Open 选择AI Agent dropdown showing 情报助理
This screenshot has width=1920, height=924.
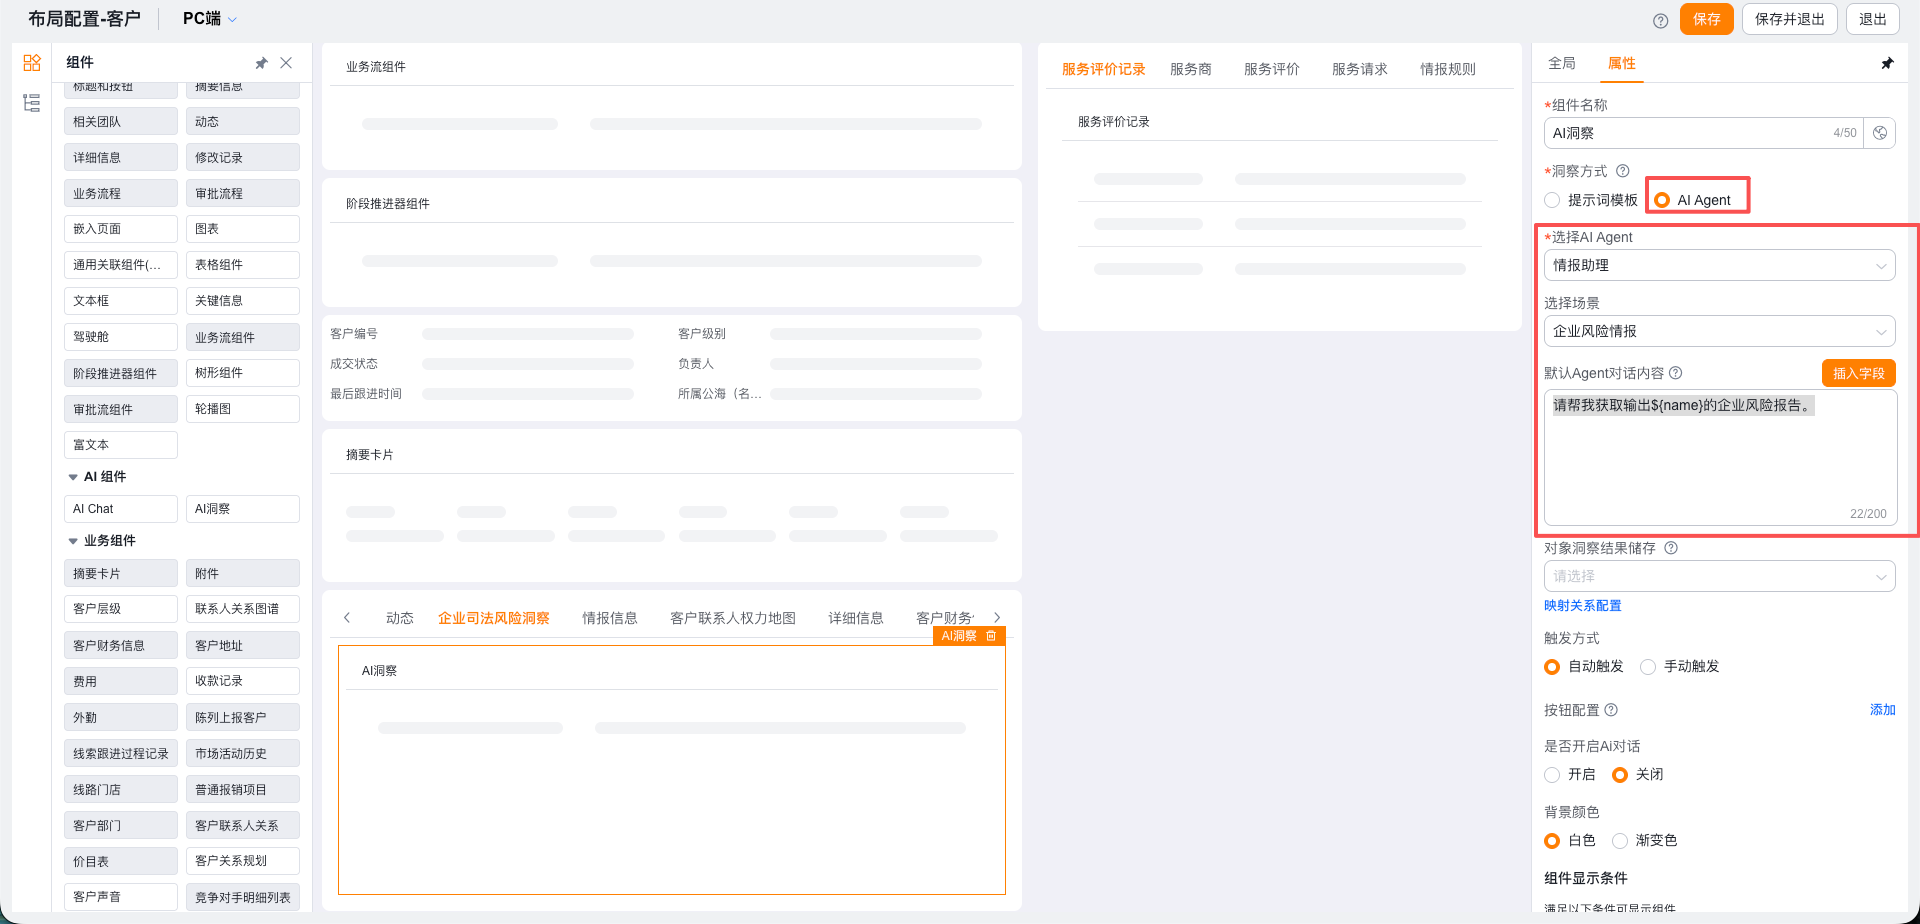(x=1720, y=265)
